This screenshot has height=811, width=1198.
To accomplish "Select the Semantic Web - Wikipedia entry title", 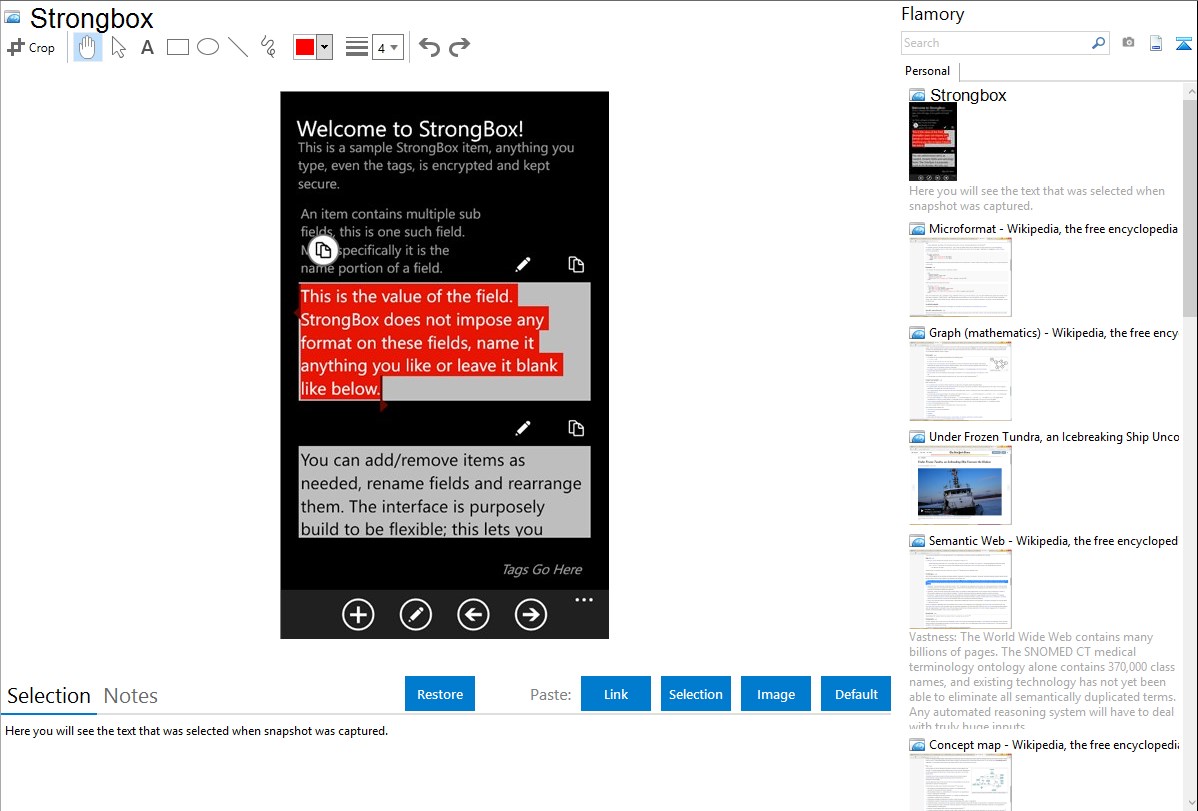I will click(1054, 540).
